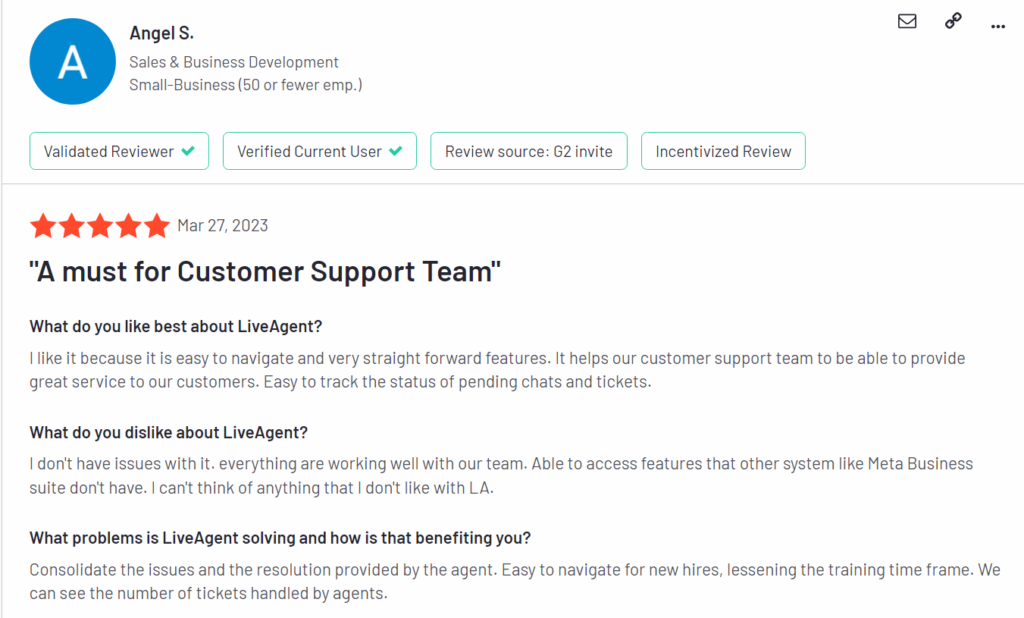This screenshot has width=1024, height=618.
Task: Select the Verified Current User badge
Action: [319, 150]
